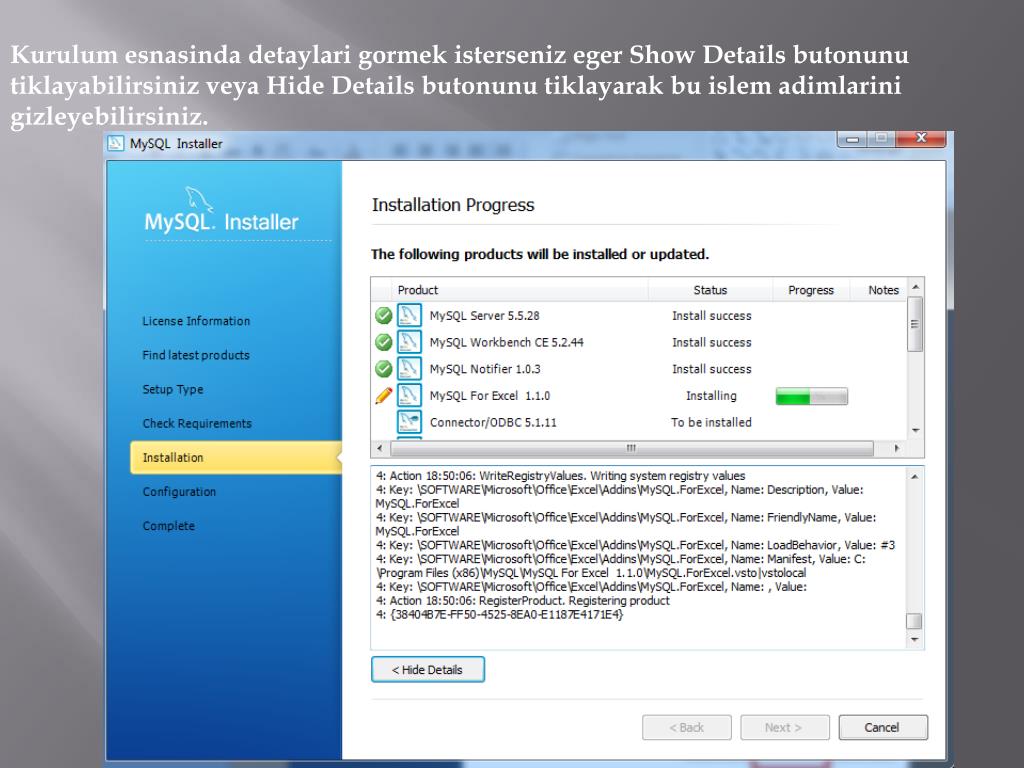The height and width of the screenshot is (768, 1024).
Task: Click the MySQL Server 5.5.28 product icon
Action: pyautogui.click(x=409, y=315)
